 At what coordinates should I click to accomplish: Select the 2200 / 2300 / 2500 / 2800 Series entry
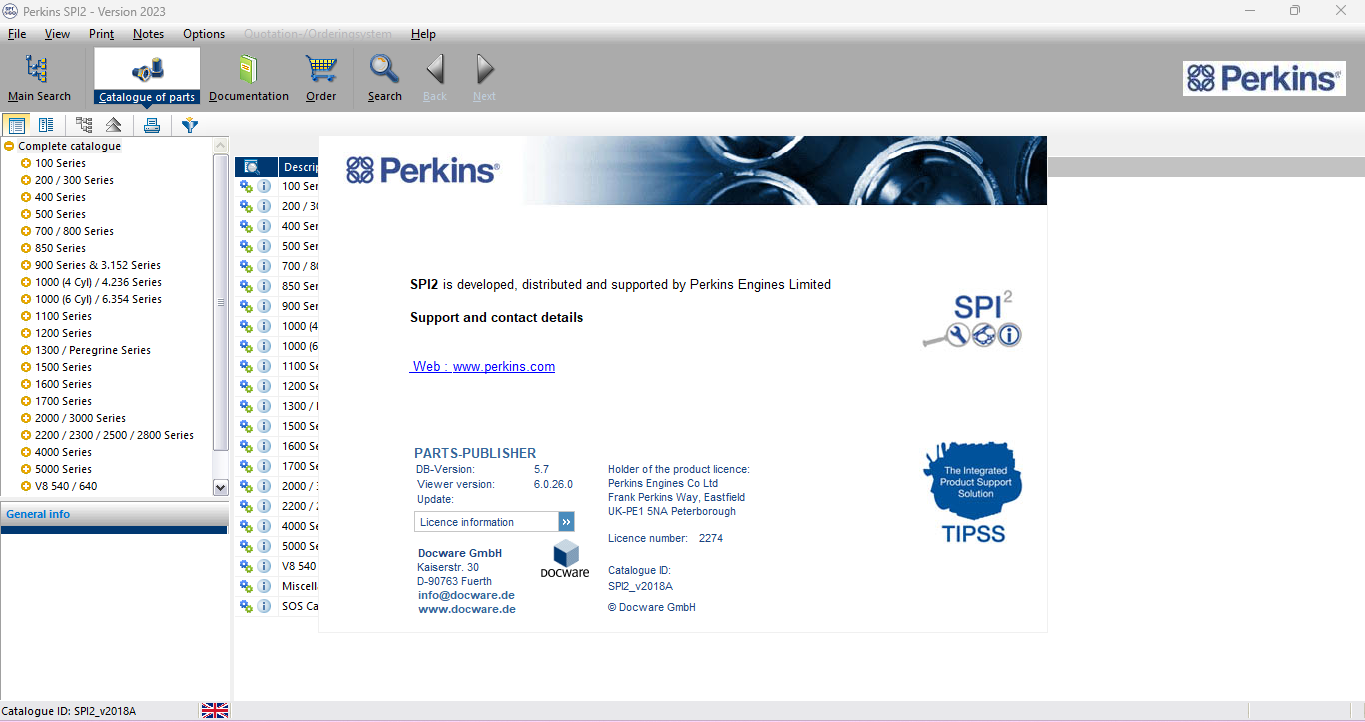point(114,435)
